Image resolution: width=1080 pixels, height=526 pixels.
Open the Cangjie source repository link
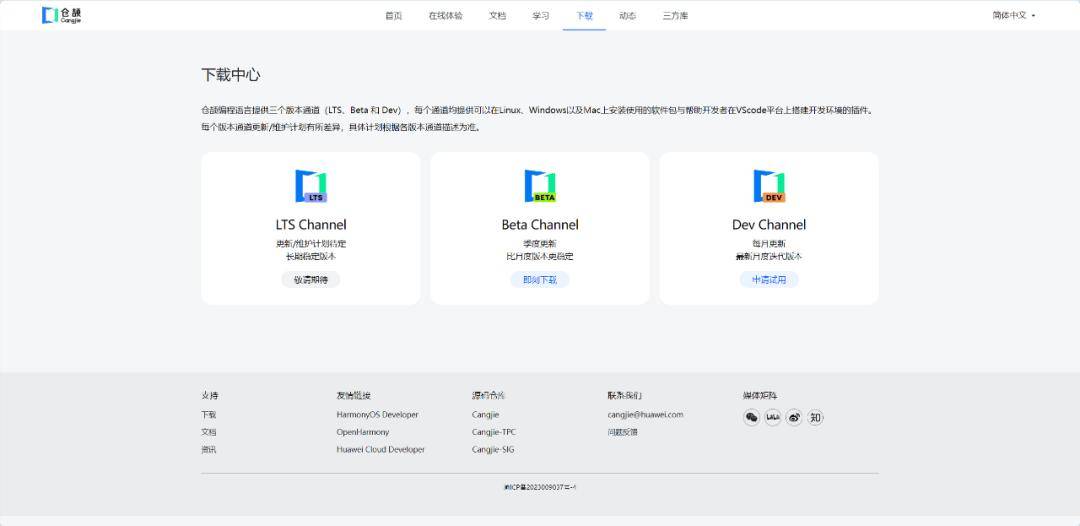486,415
